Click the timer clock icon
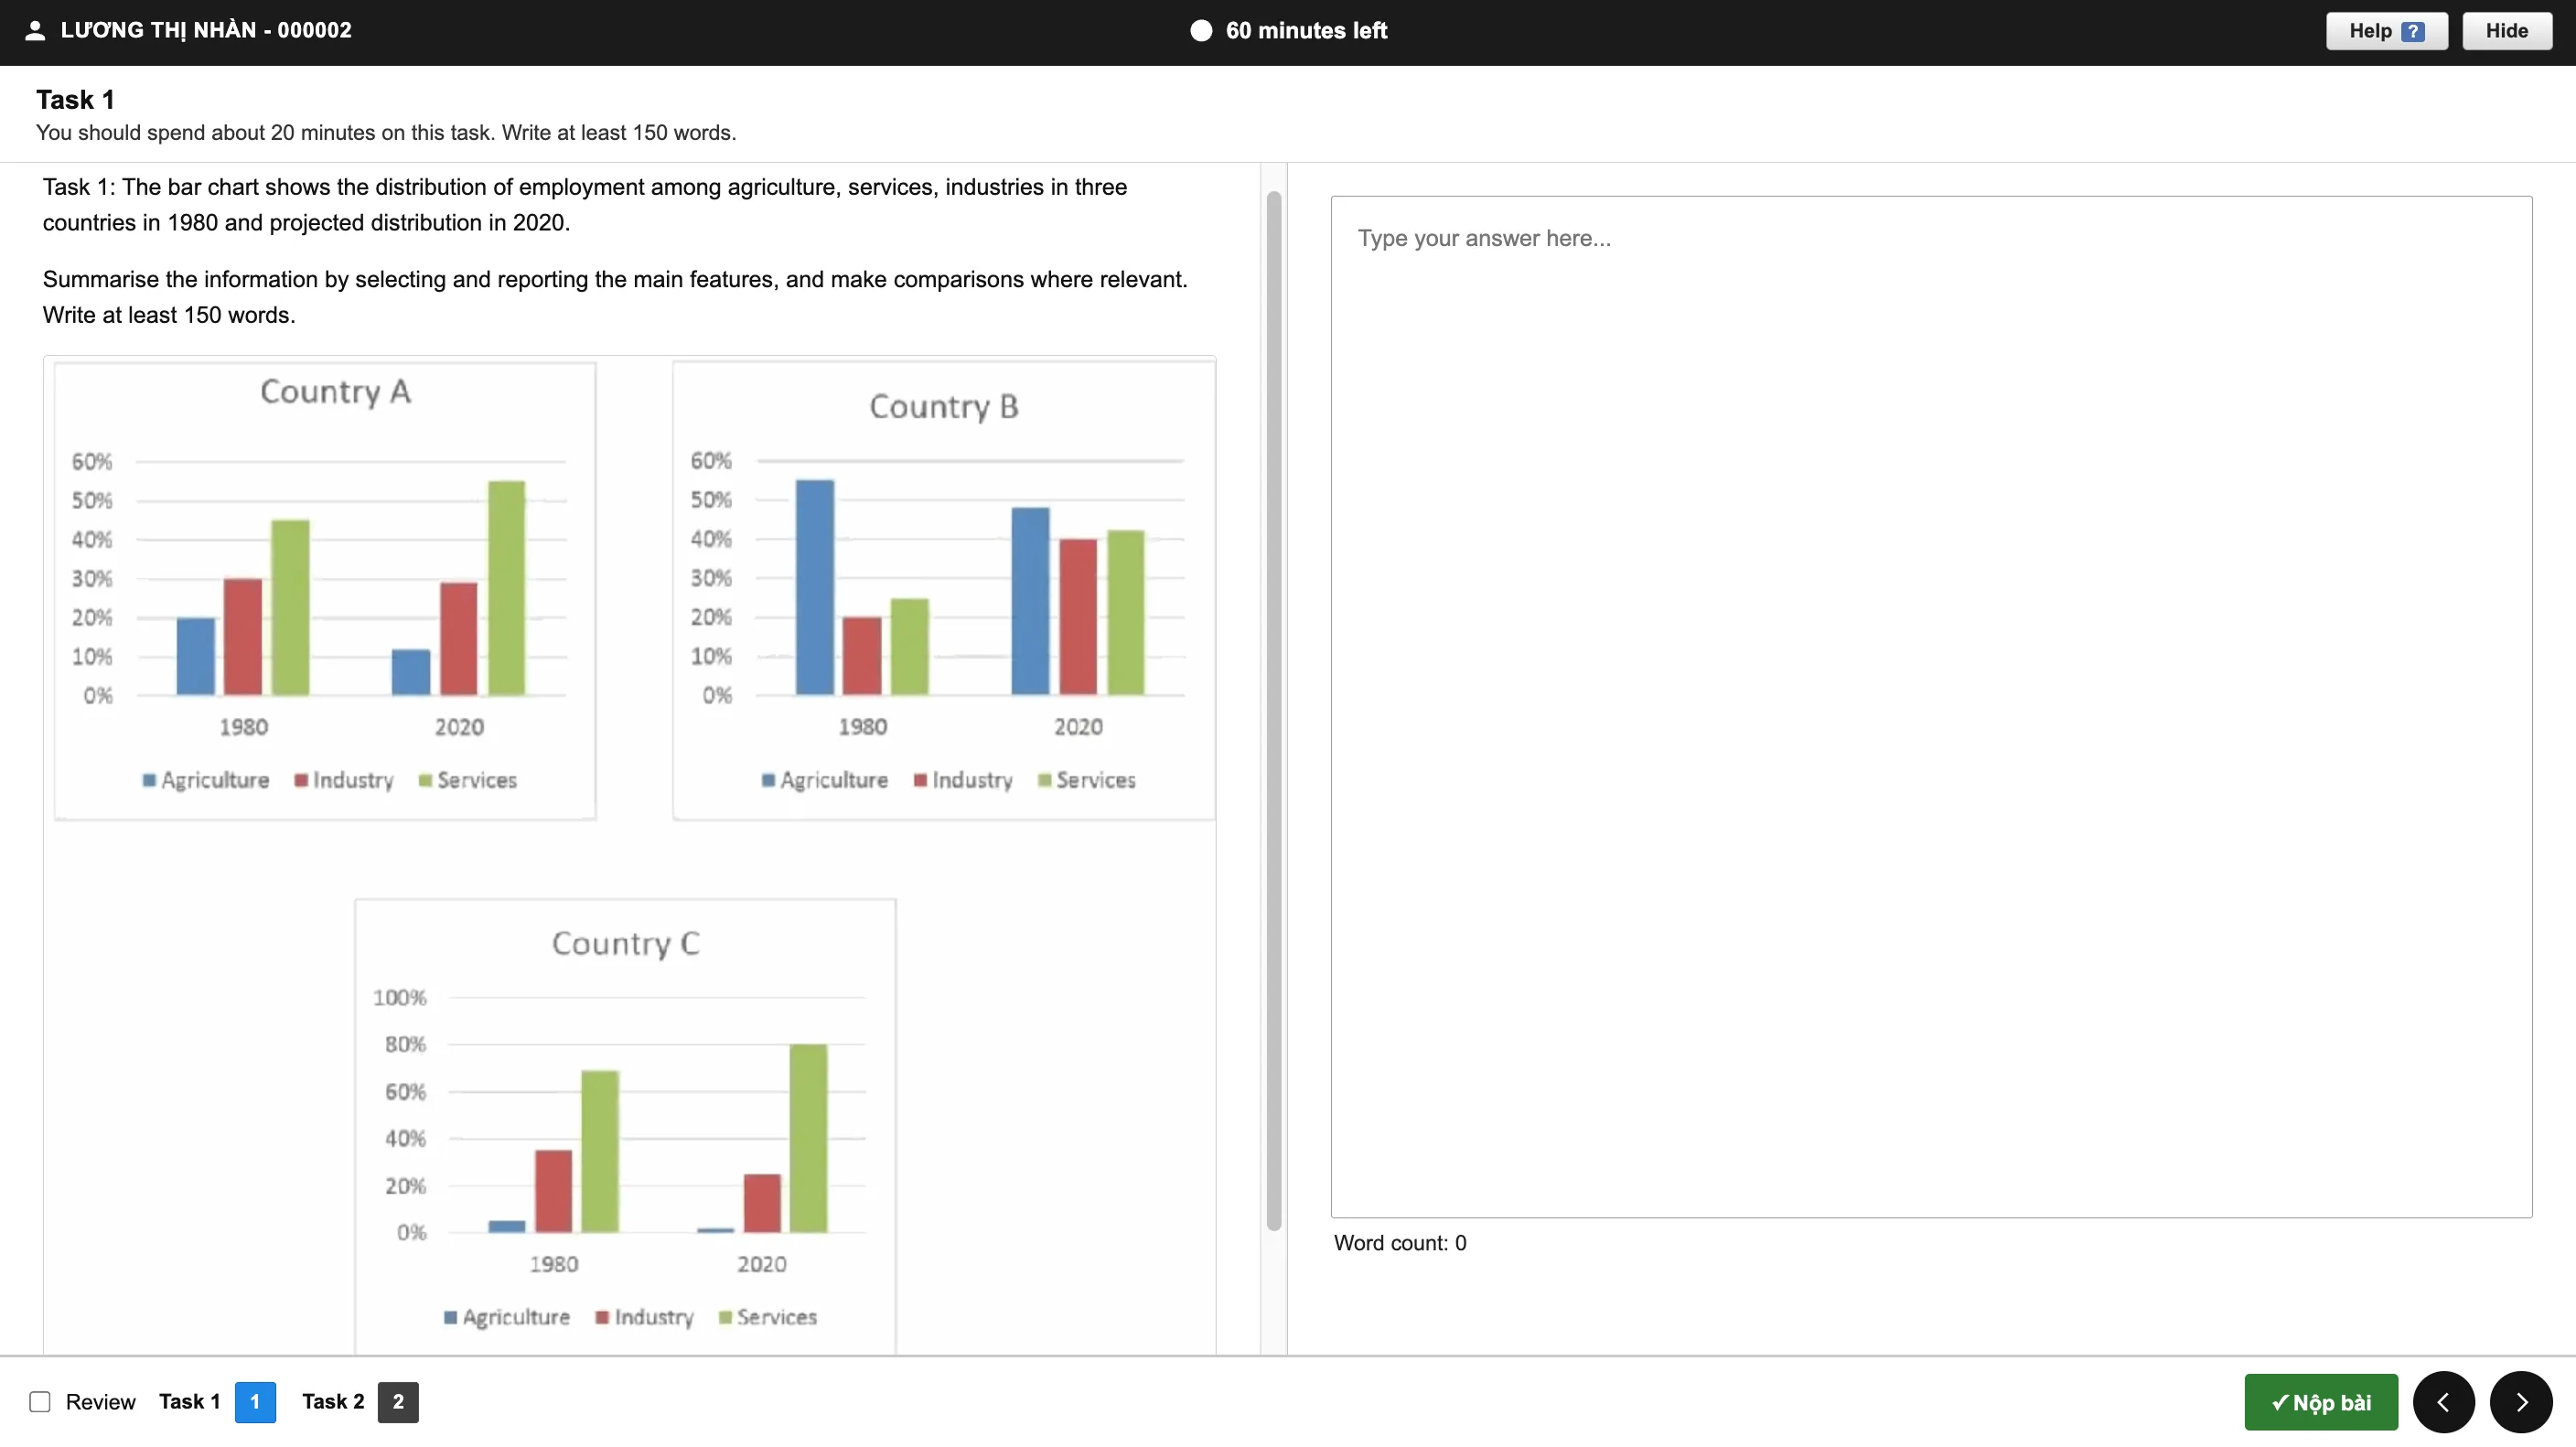The image size is (2576, 1447). [x=1201, y=31]
